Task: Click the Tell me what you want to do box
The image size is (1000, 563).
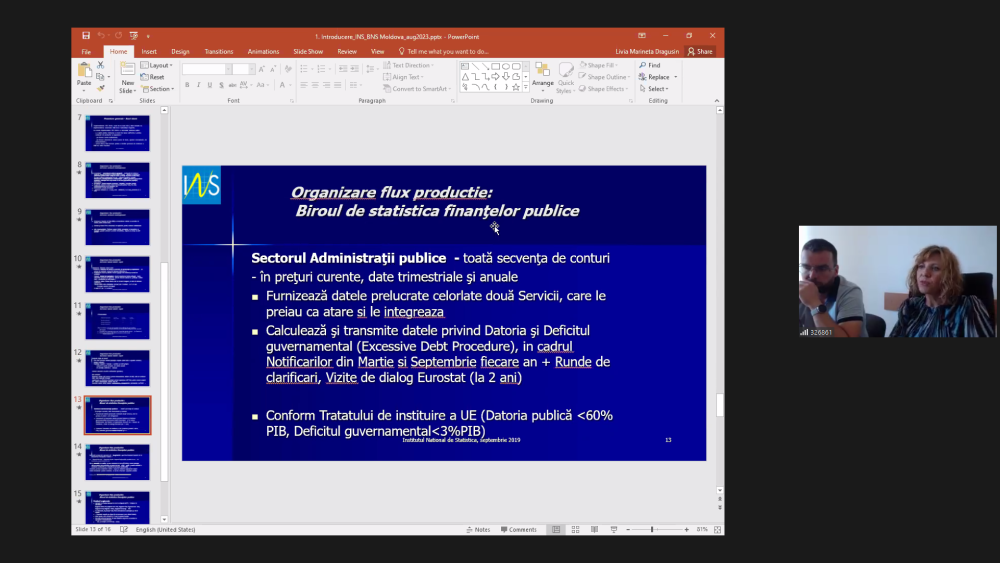Action: tap(444, 52)
